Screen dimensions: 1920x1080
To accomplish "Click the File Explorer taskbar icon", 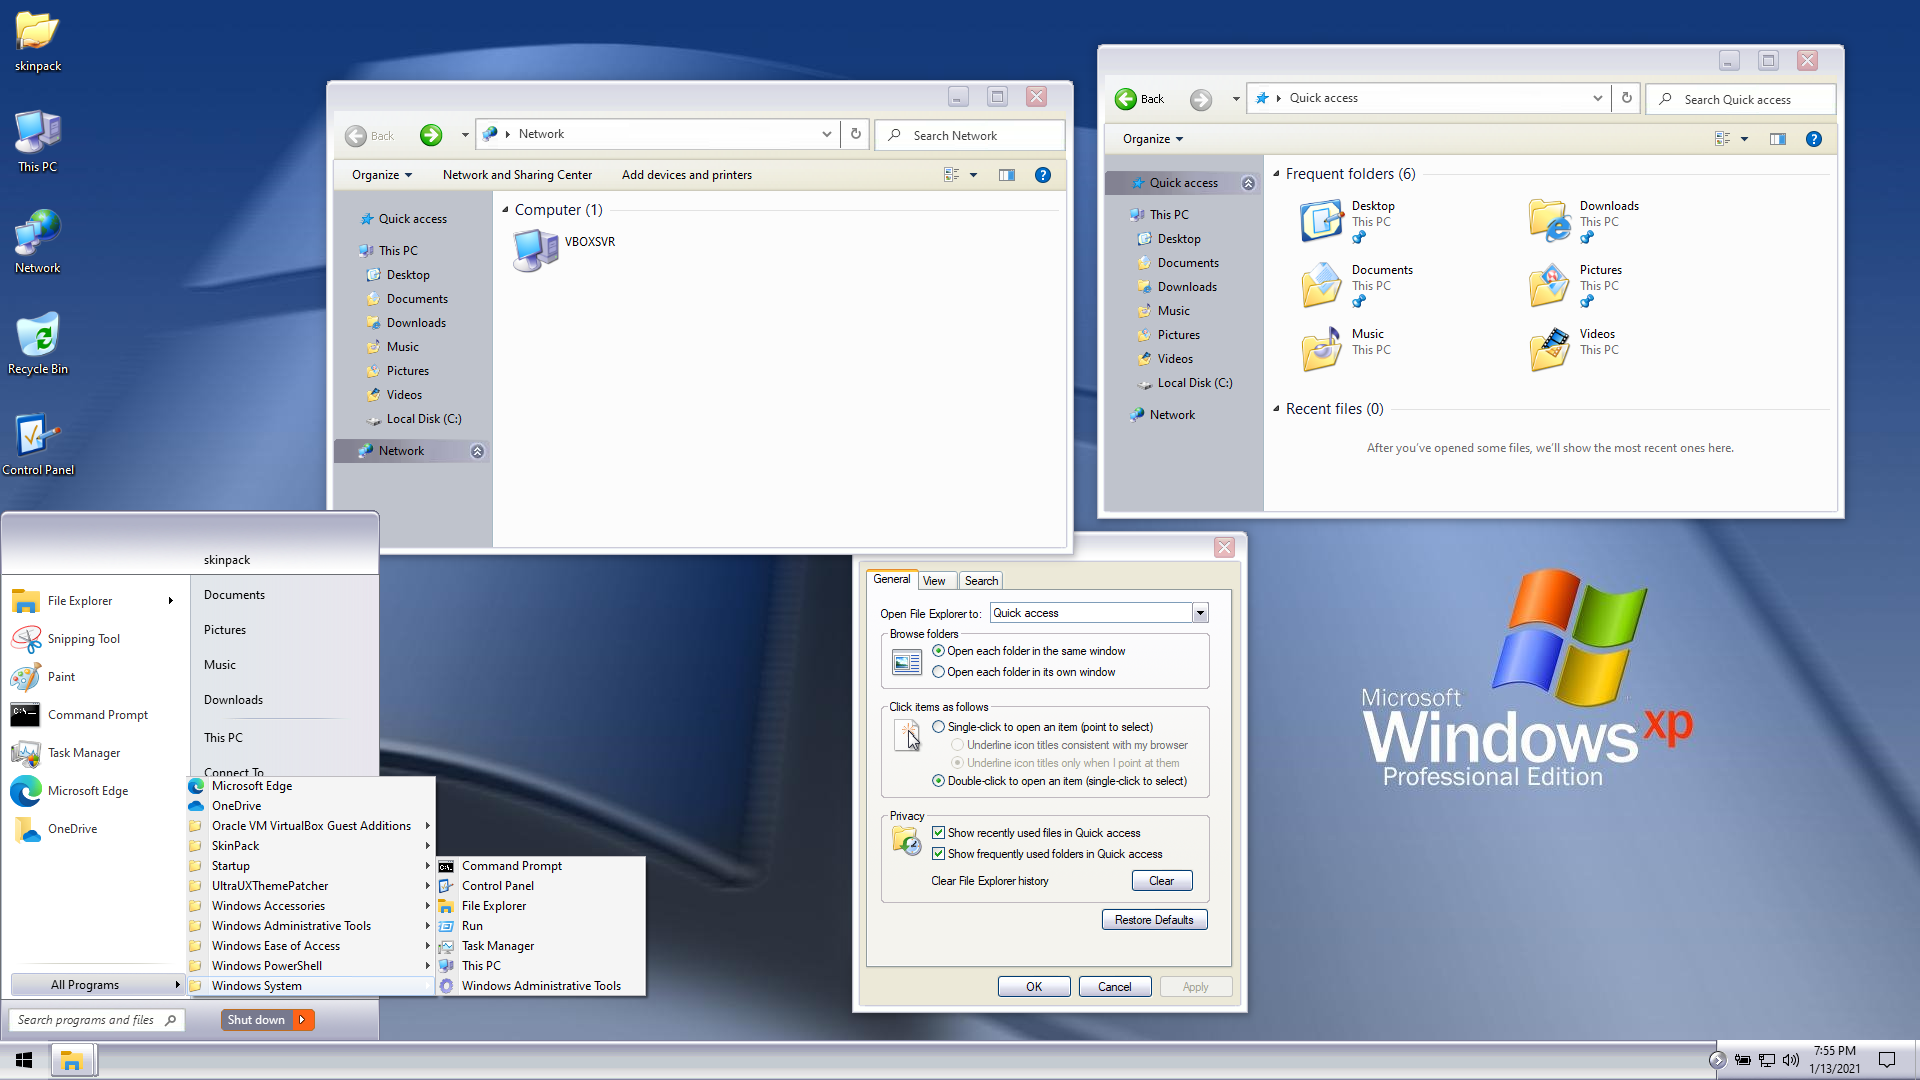I will [x=72, y=1060].
